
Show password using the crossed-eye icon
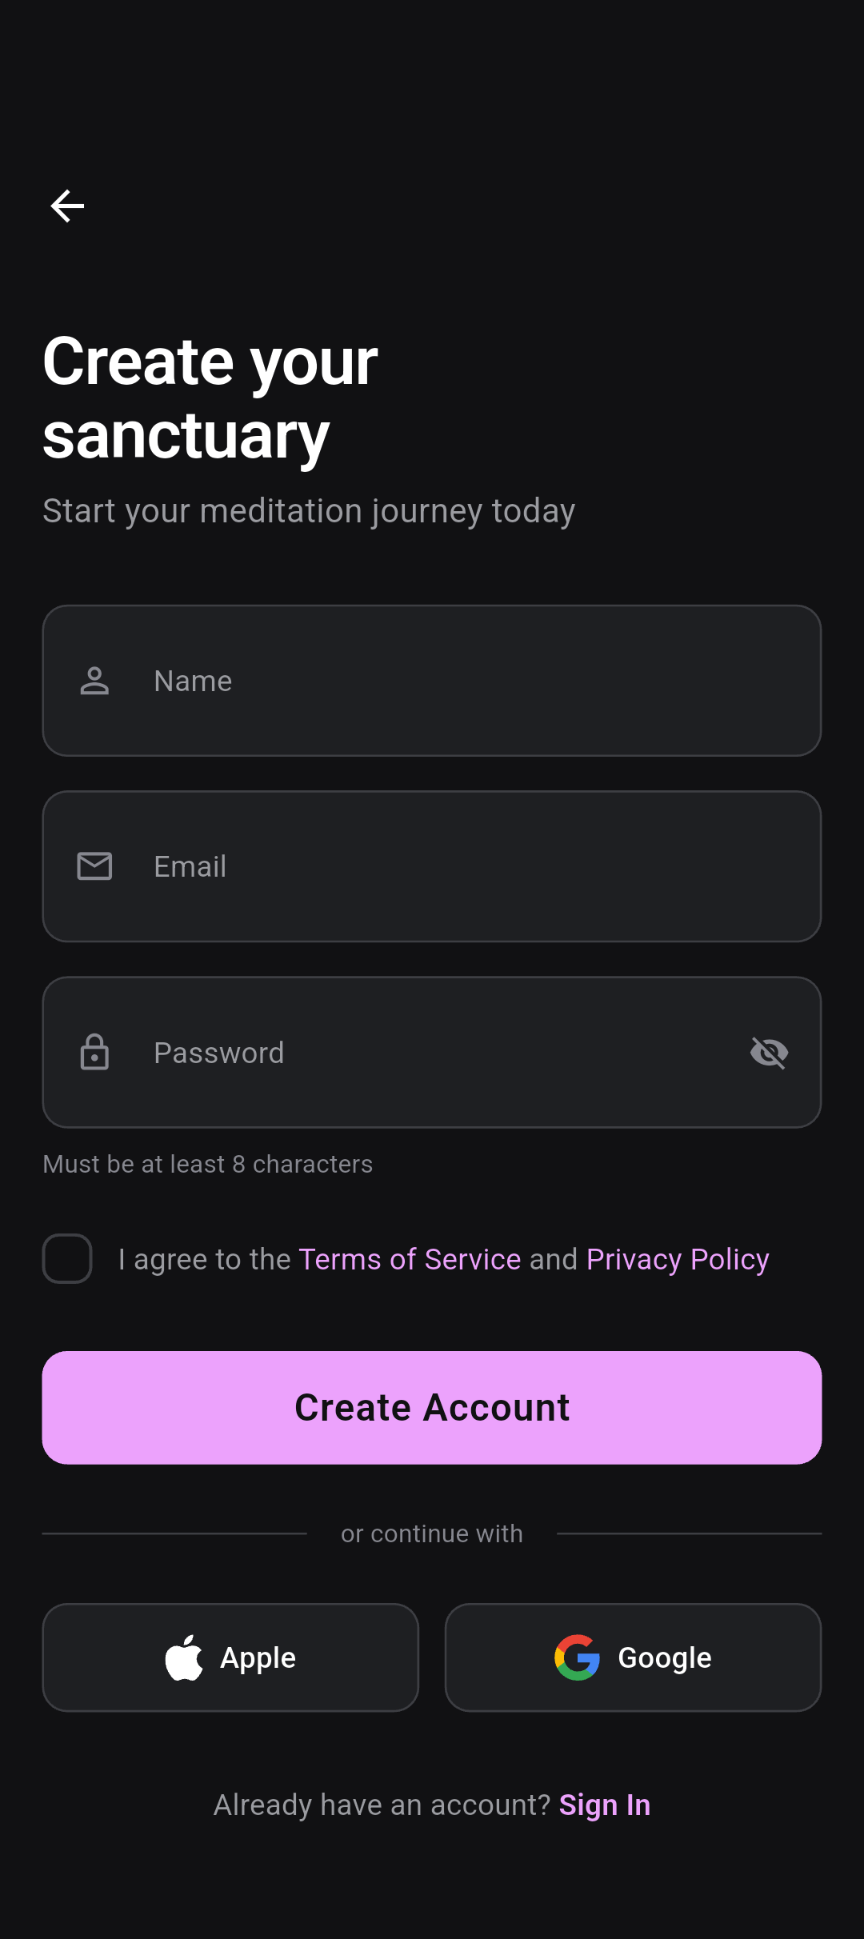pos(769,1052)
